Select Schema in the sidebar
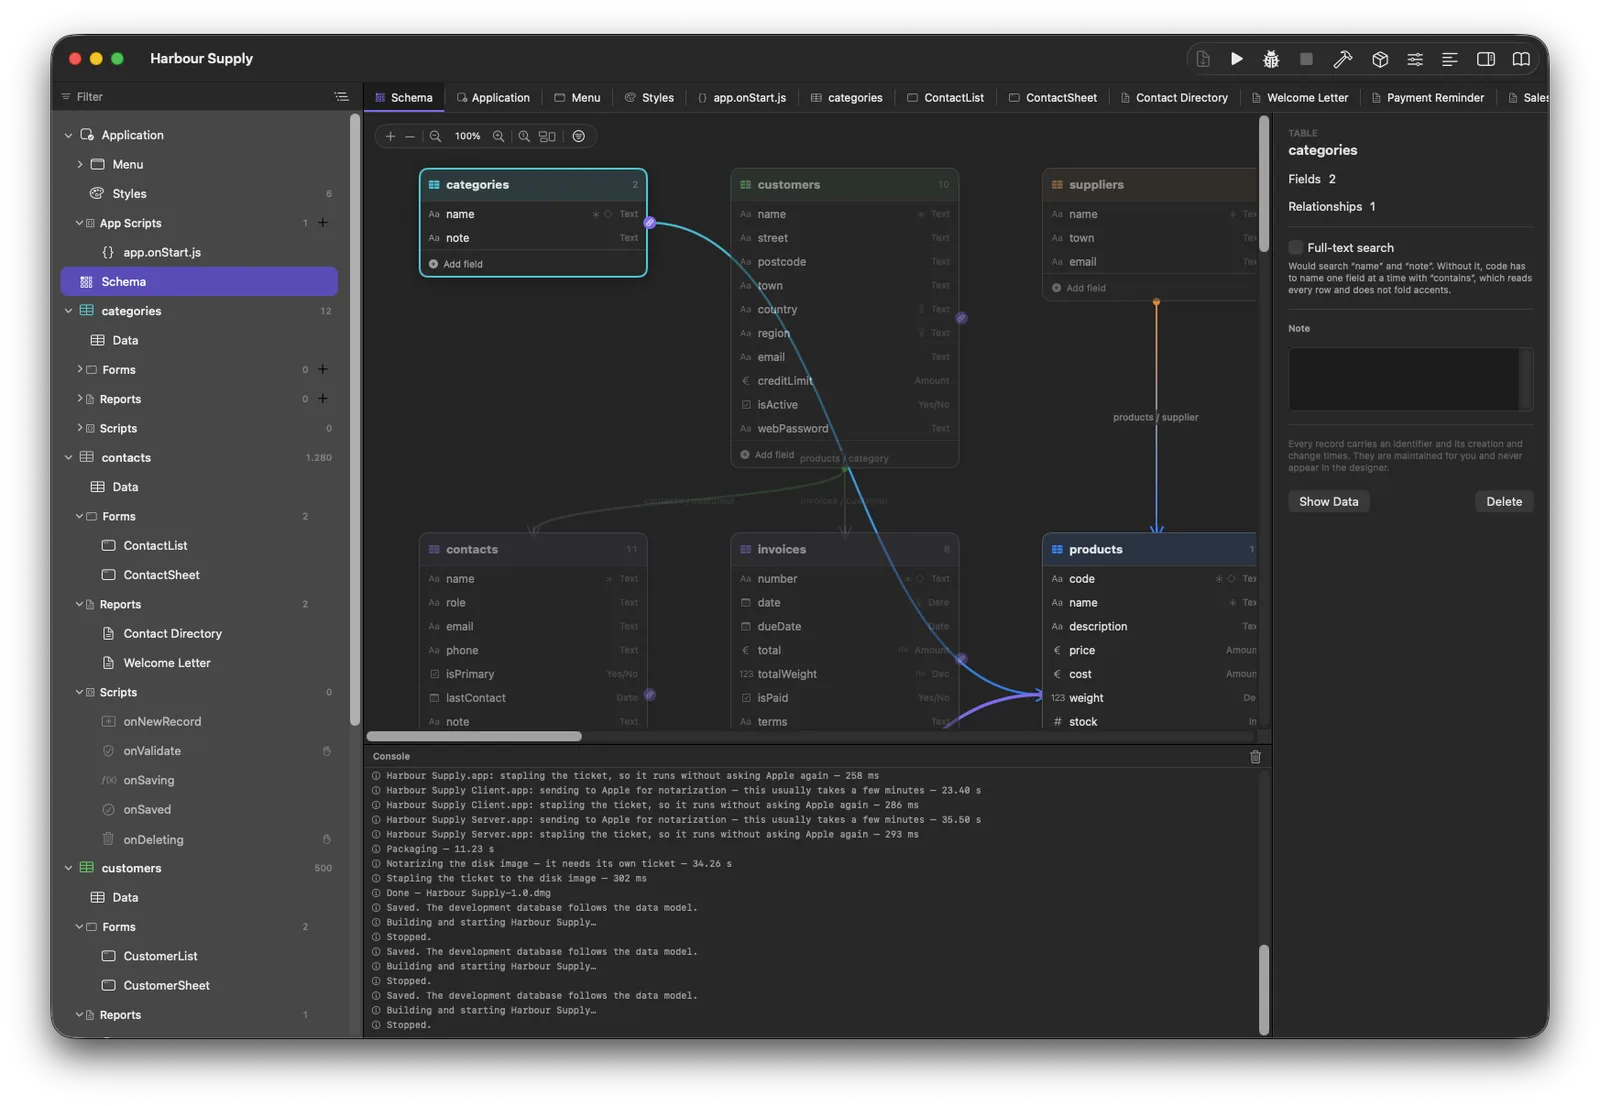 click(x=199, y=282)
